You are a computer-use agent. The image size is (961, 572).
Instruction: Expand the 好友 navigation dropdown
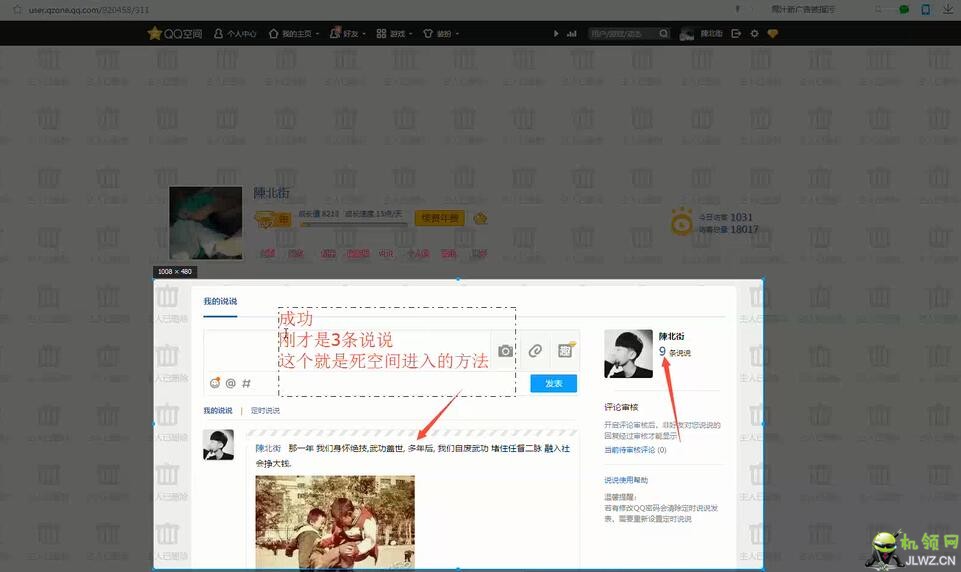(x=348, y=34)
